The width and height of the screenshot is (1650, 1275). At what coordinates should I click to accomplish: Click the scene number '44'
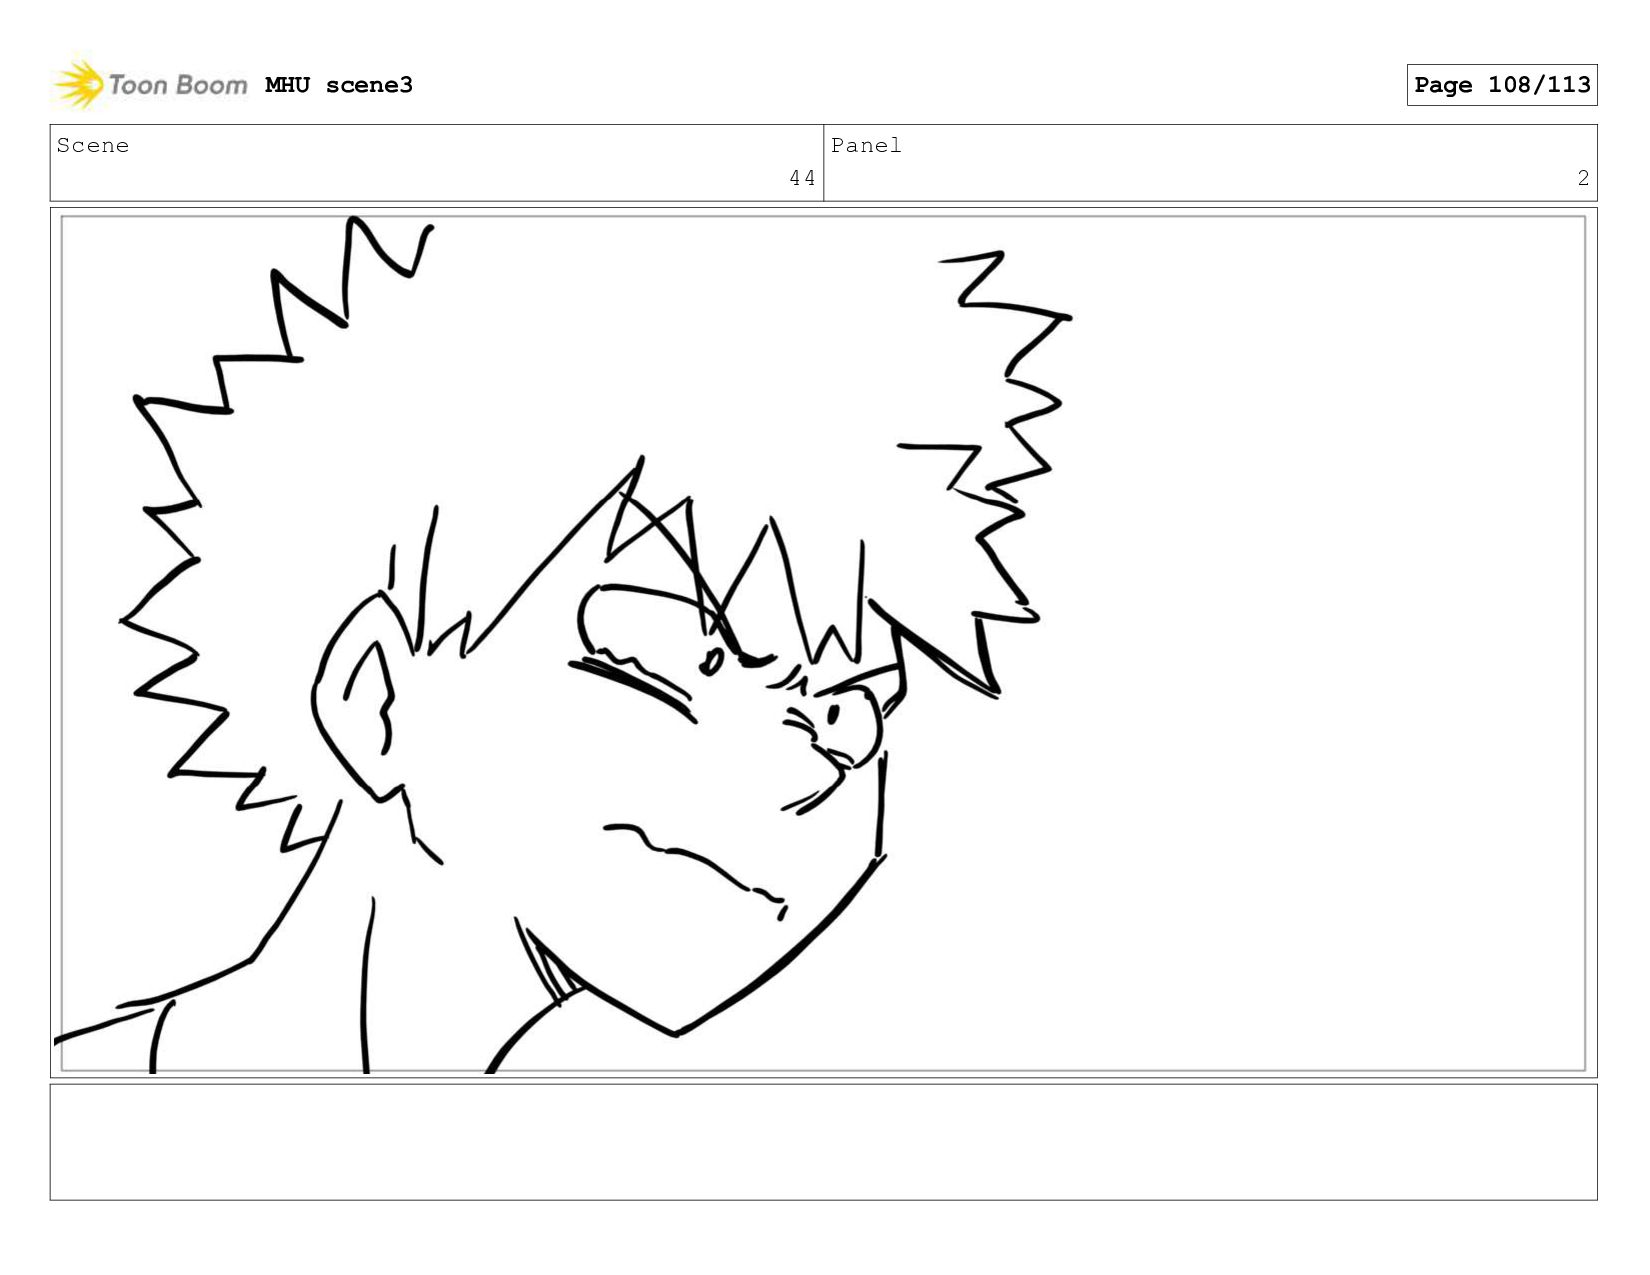click(x=802, y=178)
